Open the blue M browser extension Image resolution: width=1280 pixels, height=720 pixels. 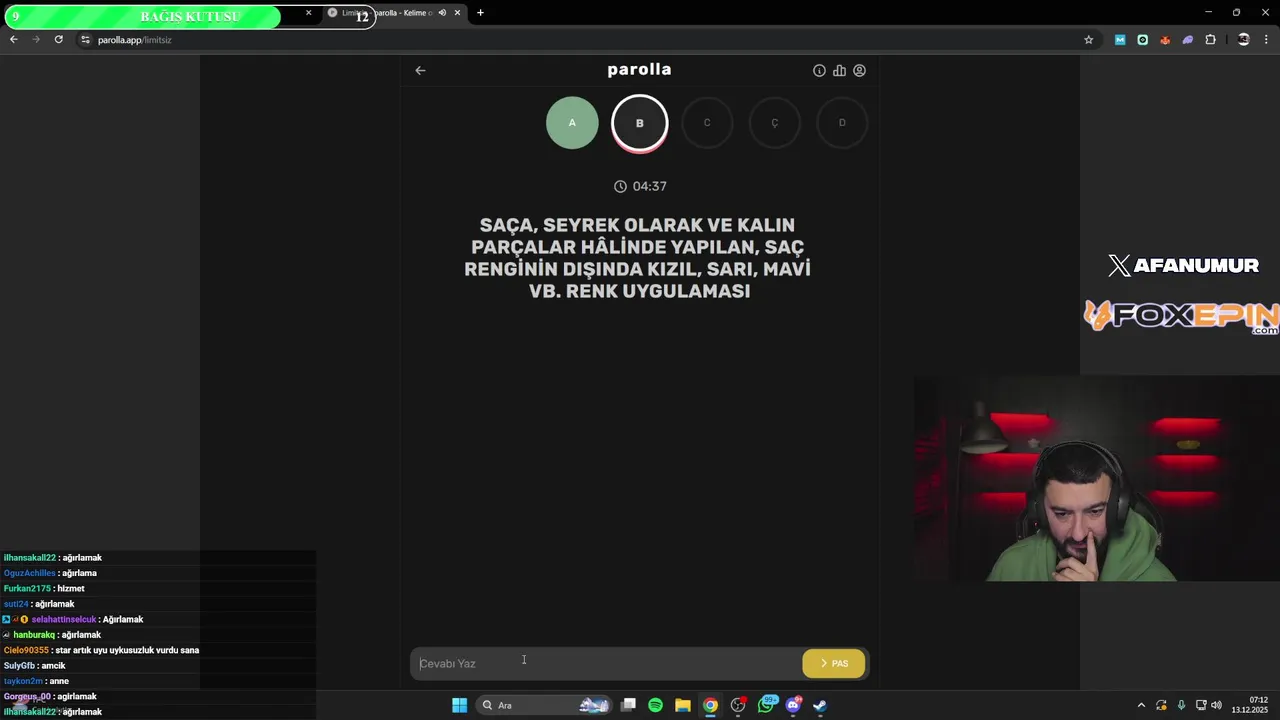pos(1120,40)
